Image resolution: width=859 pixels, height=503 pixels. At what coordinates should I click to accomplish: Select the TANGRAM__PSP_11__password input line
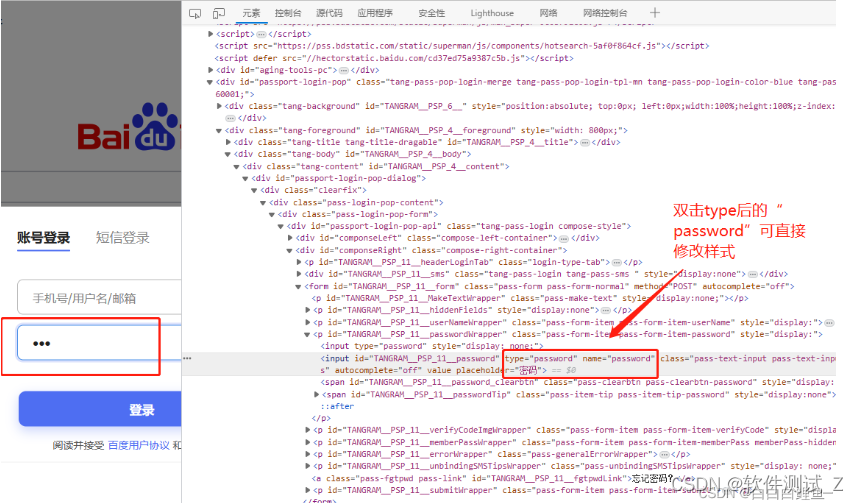click(509, 364)
